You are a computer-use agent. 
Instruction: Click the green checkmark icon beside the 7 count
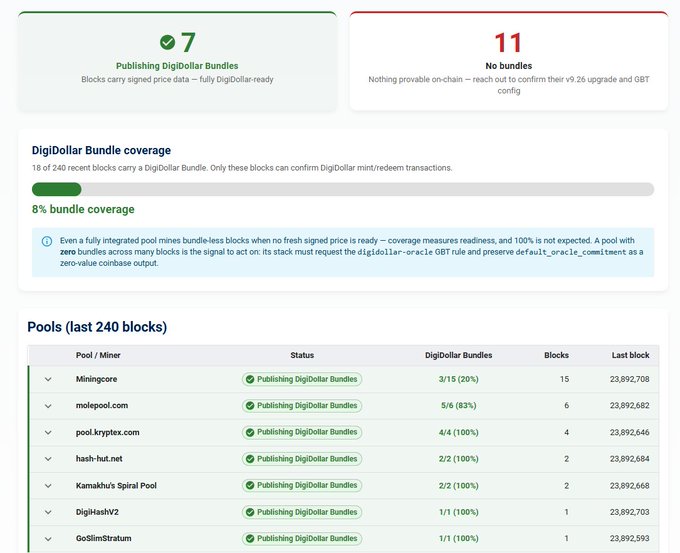point(167,43)
